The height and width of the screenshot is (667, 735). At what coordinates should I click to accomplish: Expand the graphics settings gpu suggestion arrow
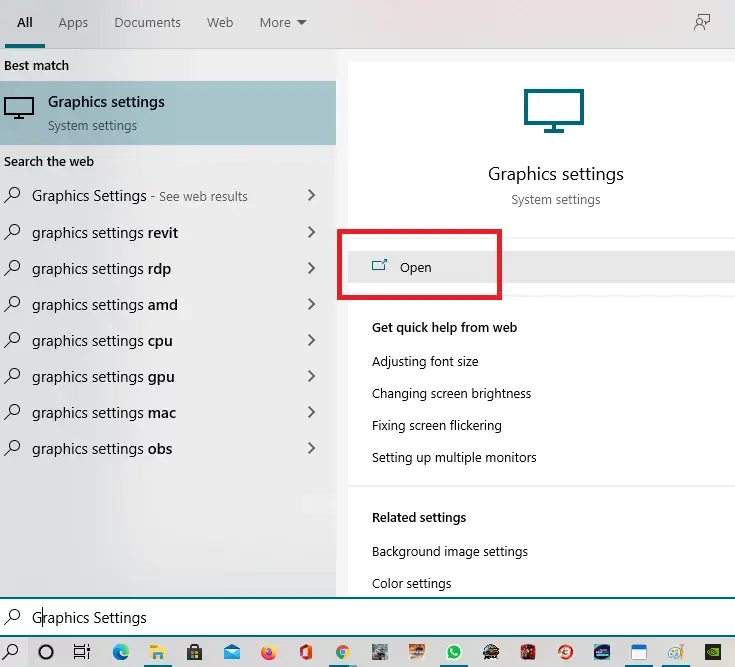(311, 376)
